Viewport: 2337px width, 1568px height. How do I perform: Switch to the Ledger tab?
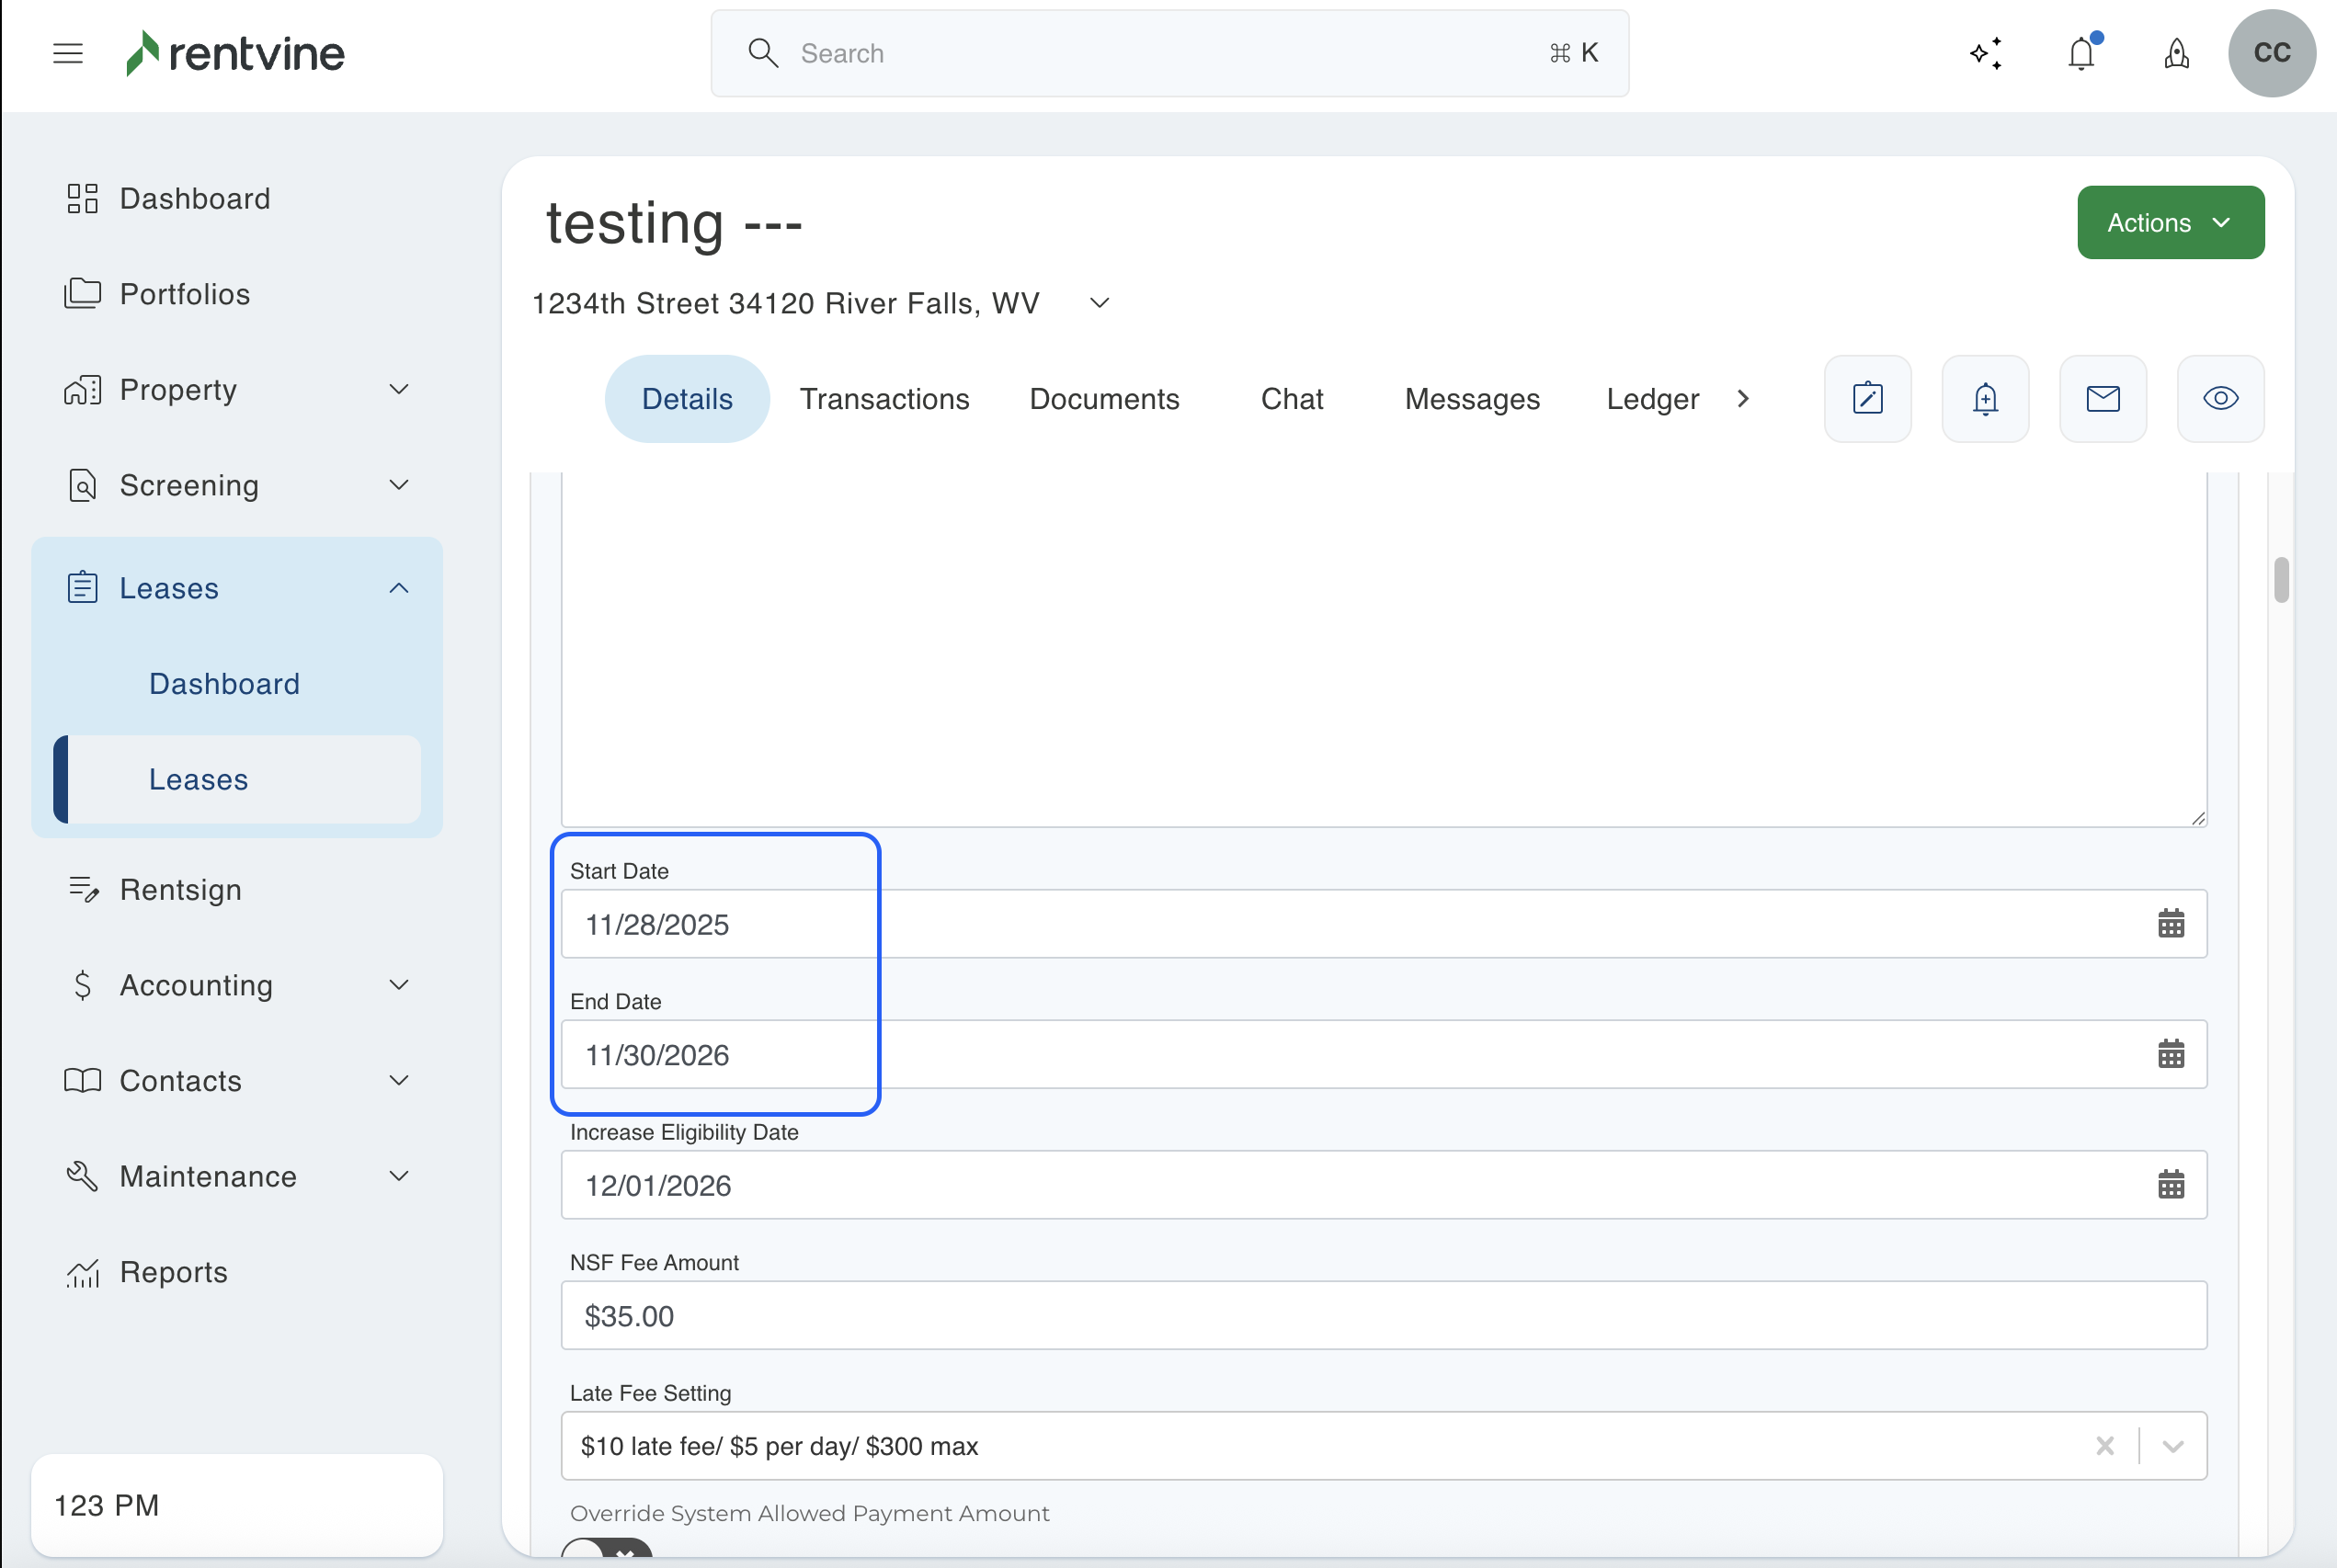tap(1652, 399)
